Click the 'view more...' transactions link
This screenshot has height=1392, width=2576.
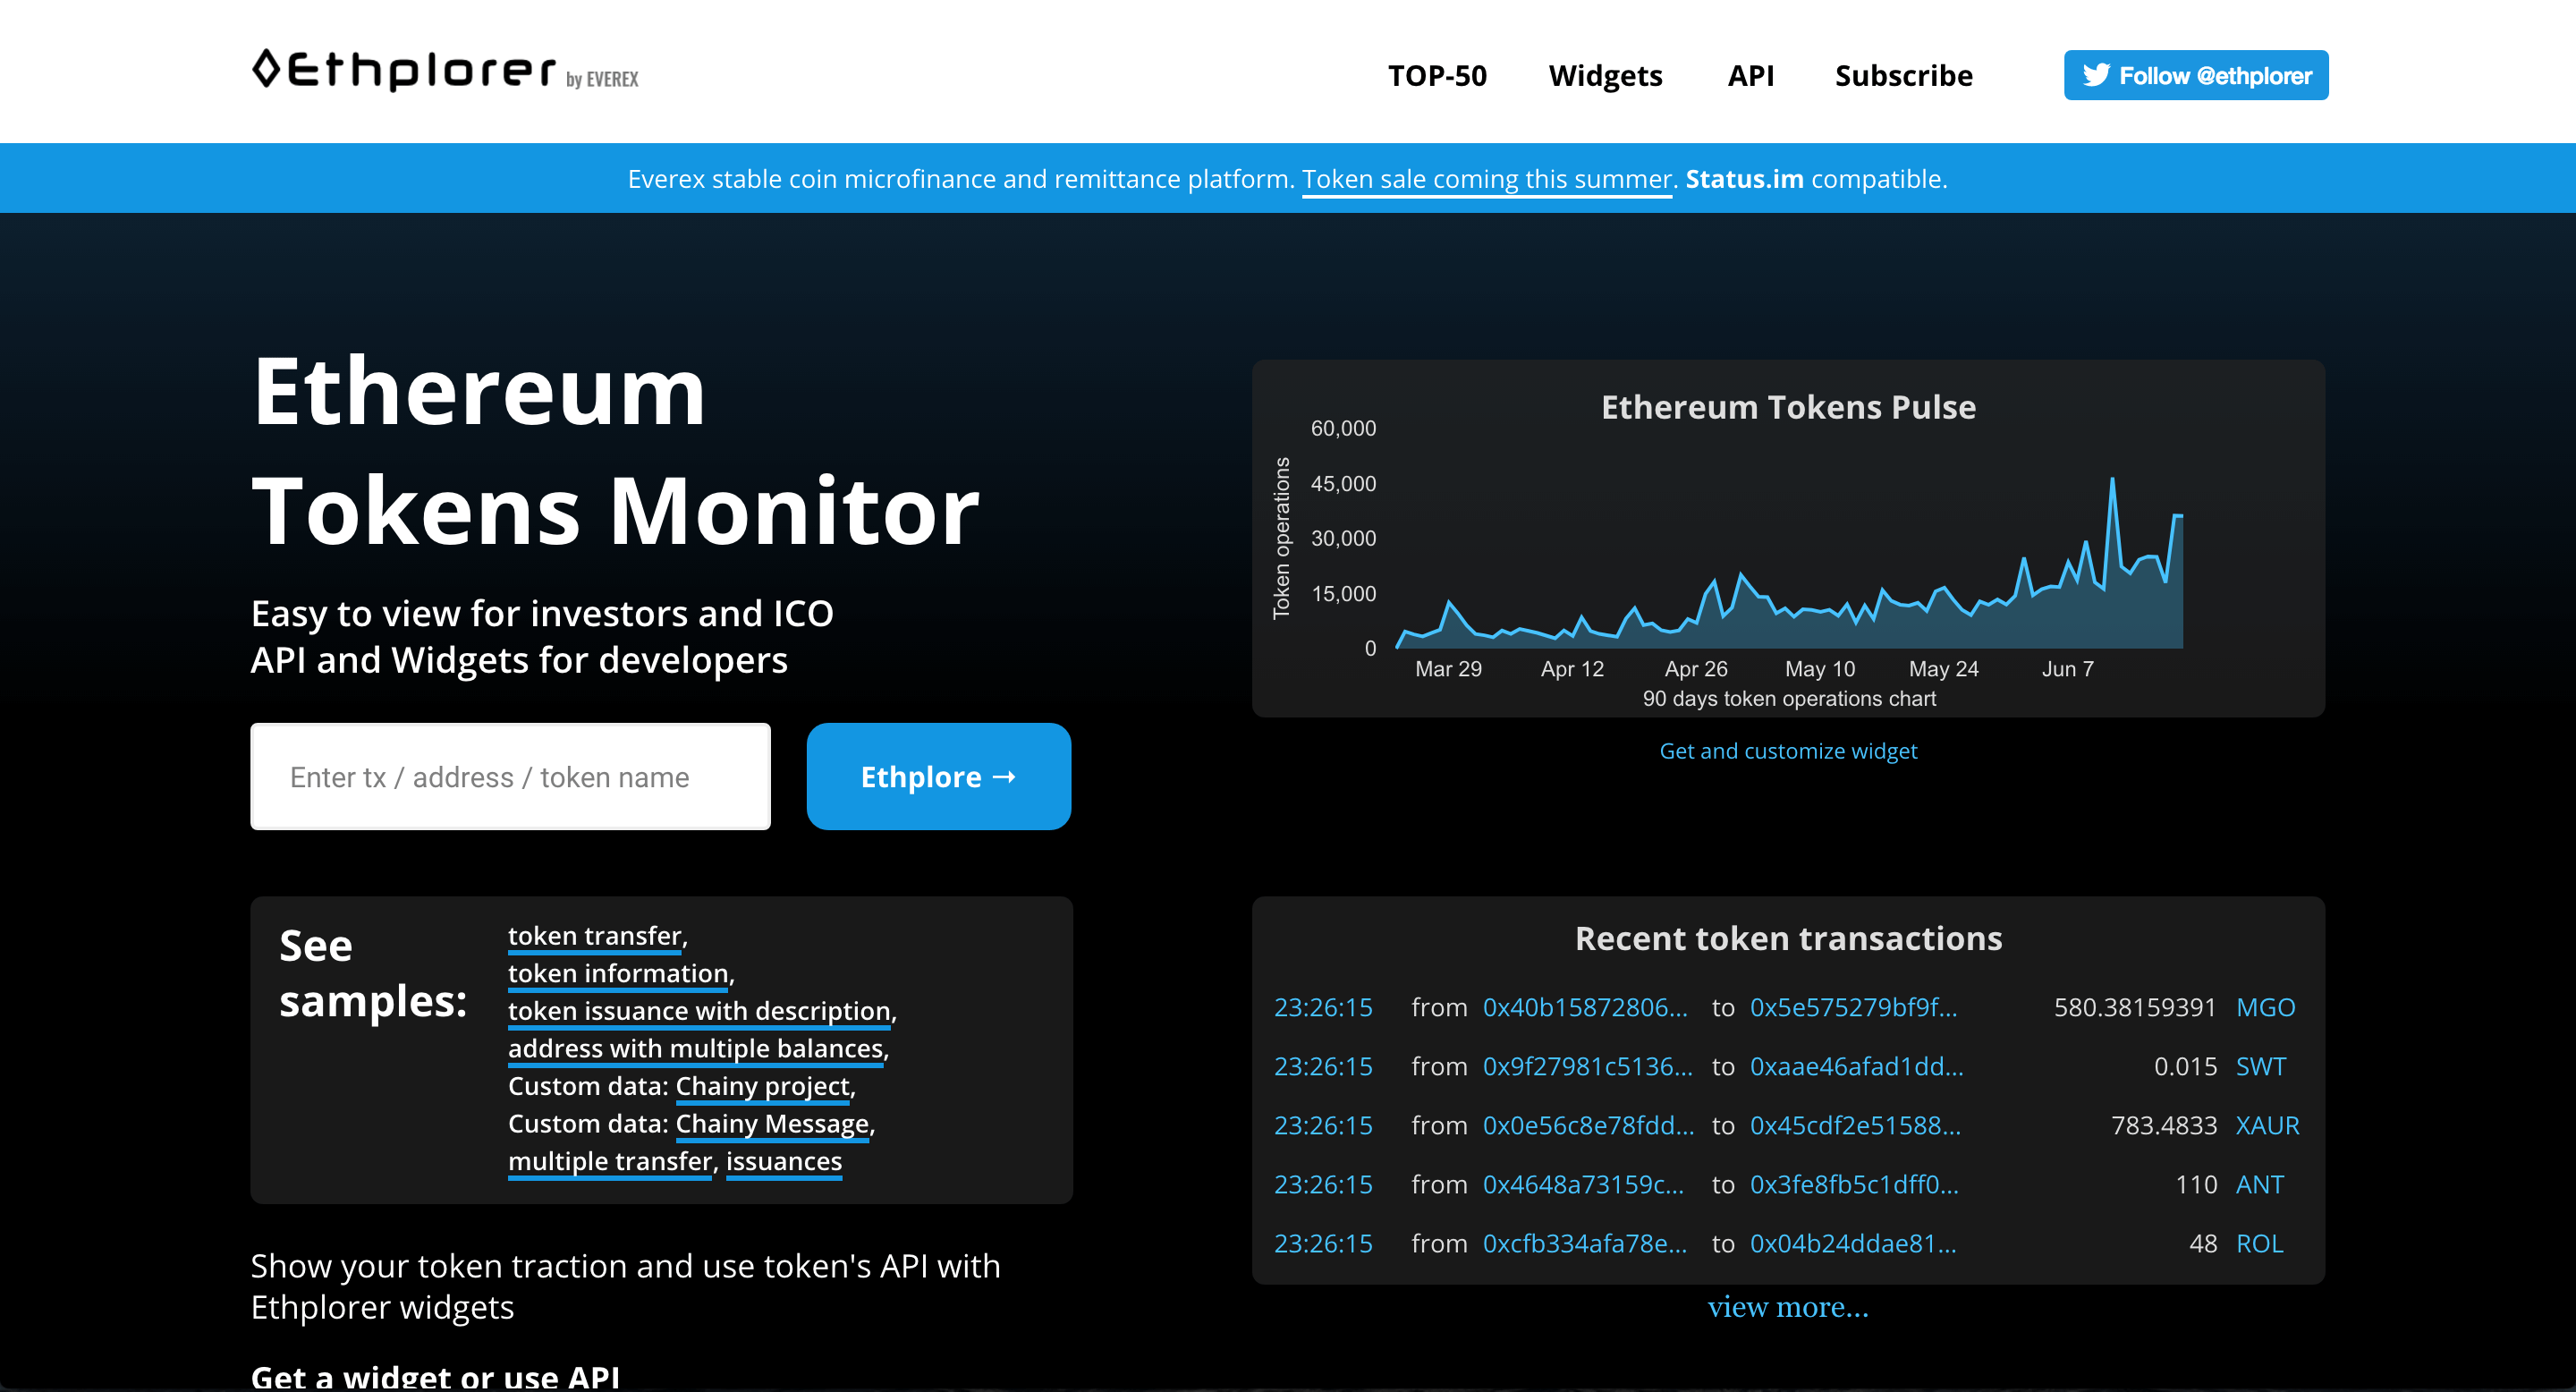pyautogui.click(x=1788, y=1306)
